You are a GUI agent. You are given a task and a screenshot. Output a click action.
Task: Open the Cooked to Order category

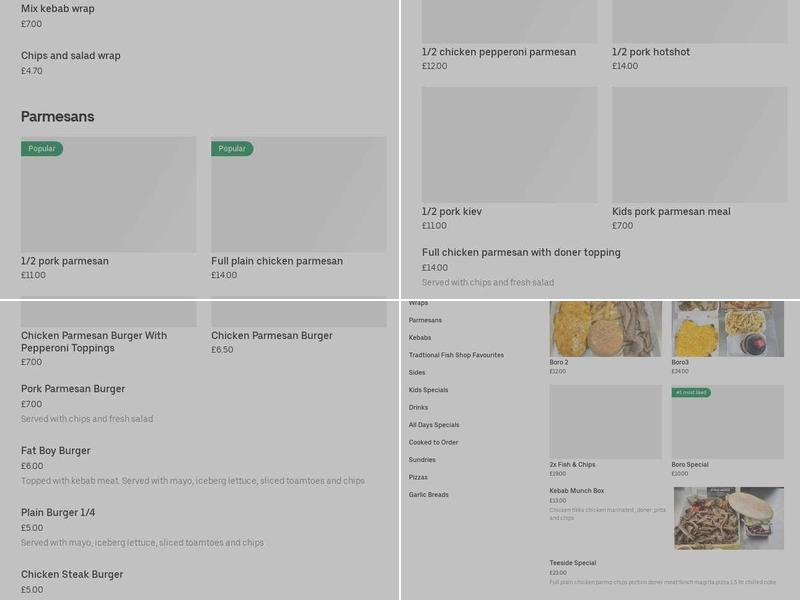tap(433, 442)
